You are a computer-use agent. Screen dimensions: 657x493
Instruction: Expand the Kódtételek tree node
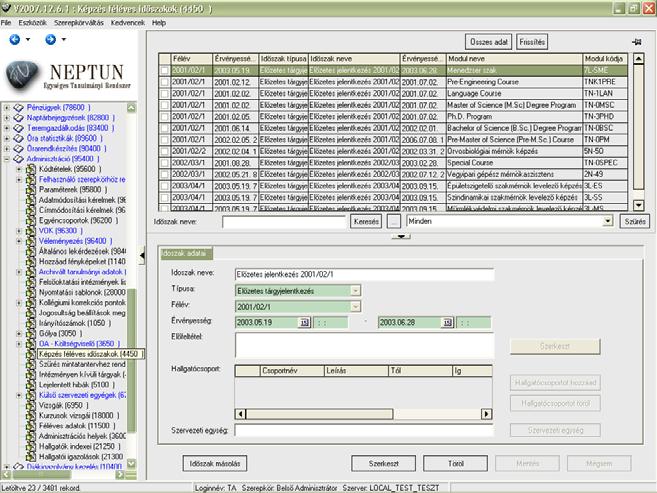click(19, 169)
